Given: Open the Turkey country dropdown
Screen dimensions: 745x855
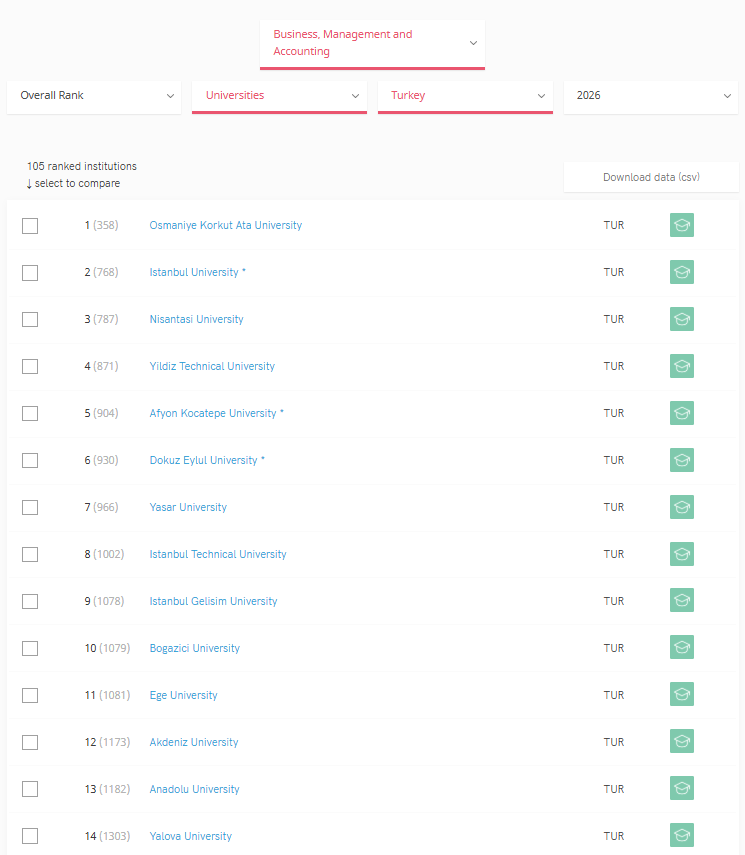Looking at the screenshot, I should (x=465, y=96).
